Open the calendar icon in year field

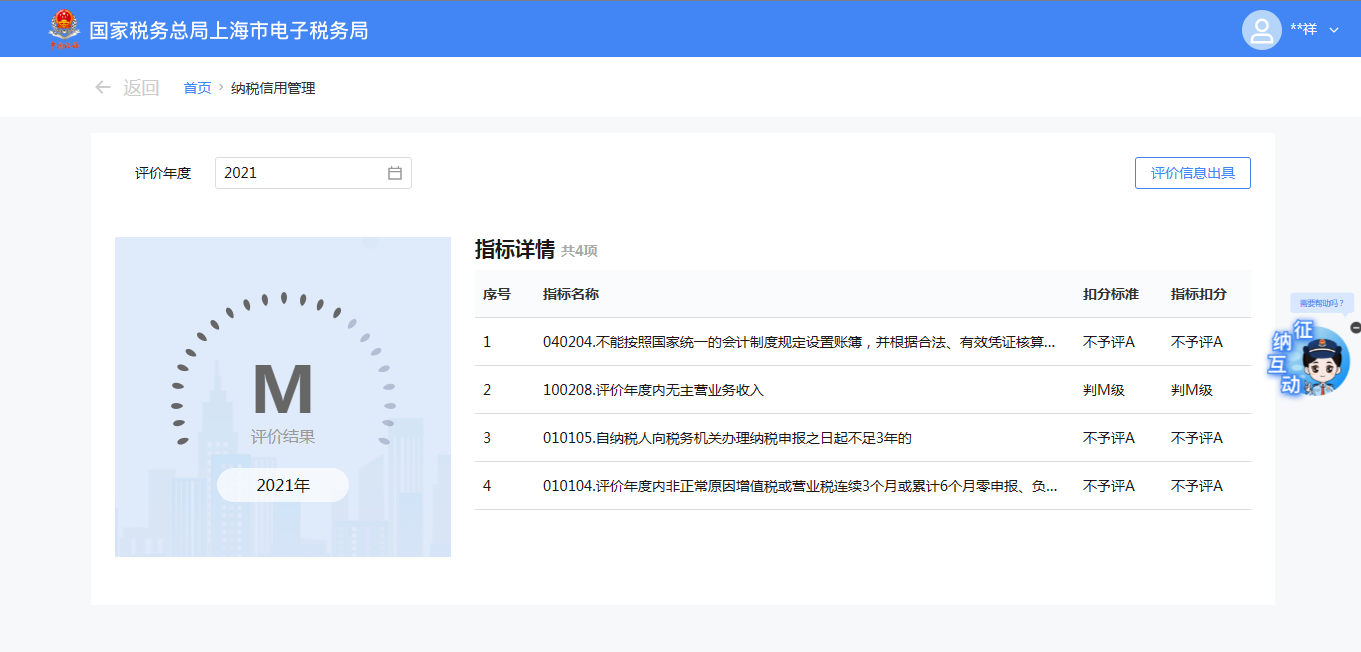(395, 173)
